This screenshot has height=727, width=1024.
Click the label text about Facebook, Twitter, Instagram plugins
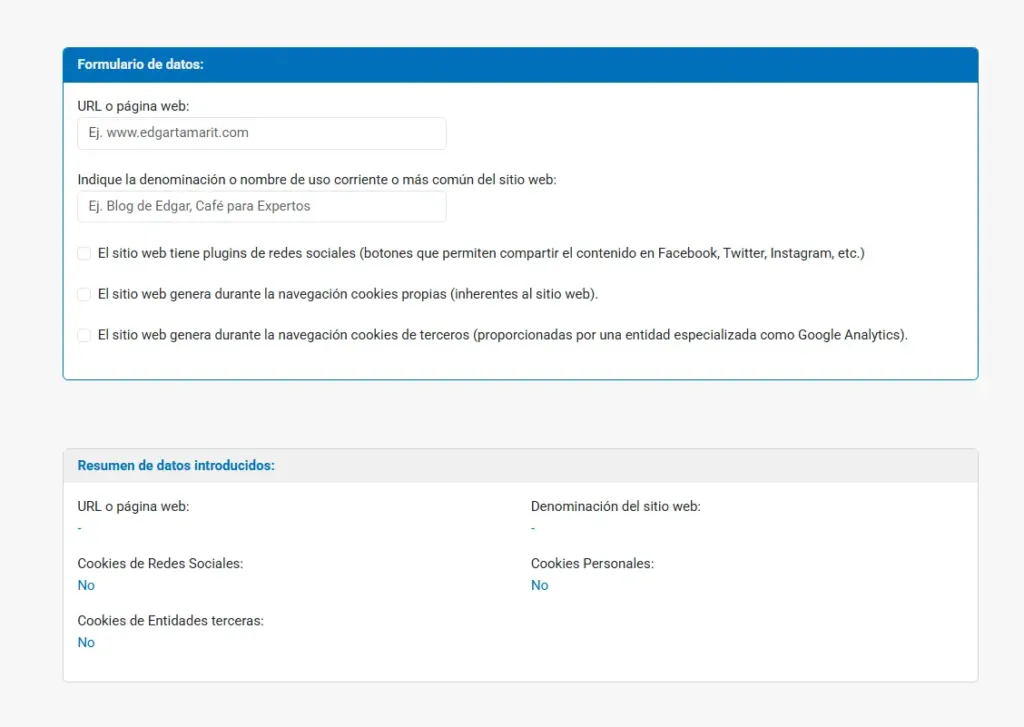pyautogui.click(x=481, y=254)
